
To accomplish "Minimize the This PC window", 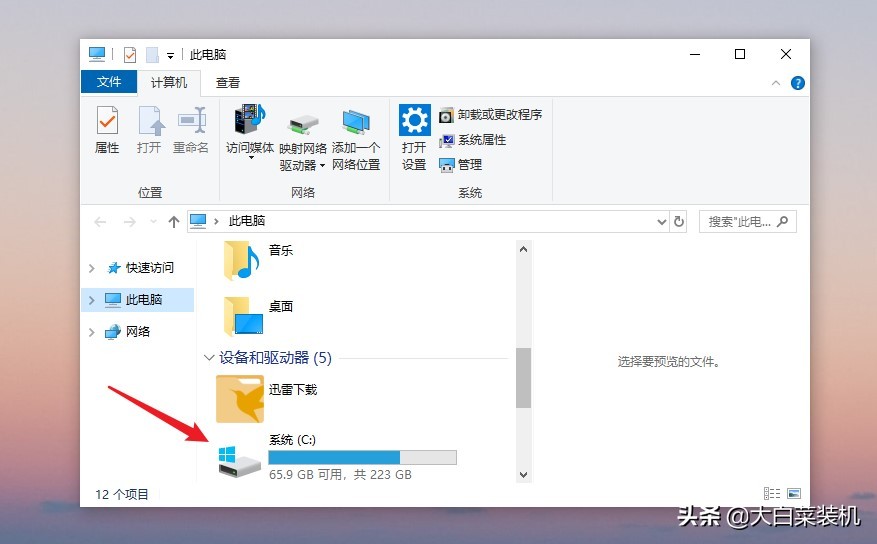I will coord(695,54).
